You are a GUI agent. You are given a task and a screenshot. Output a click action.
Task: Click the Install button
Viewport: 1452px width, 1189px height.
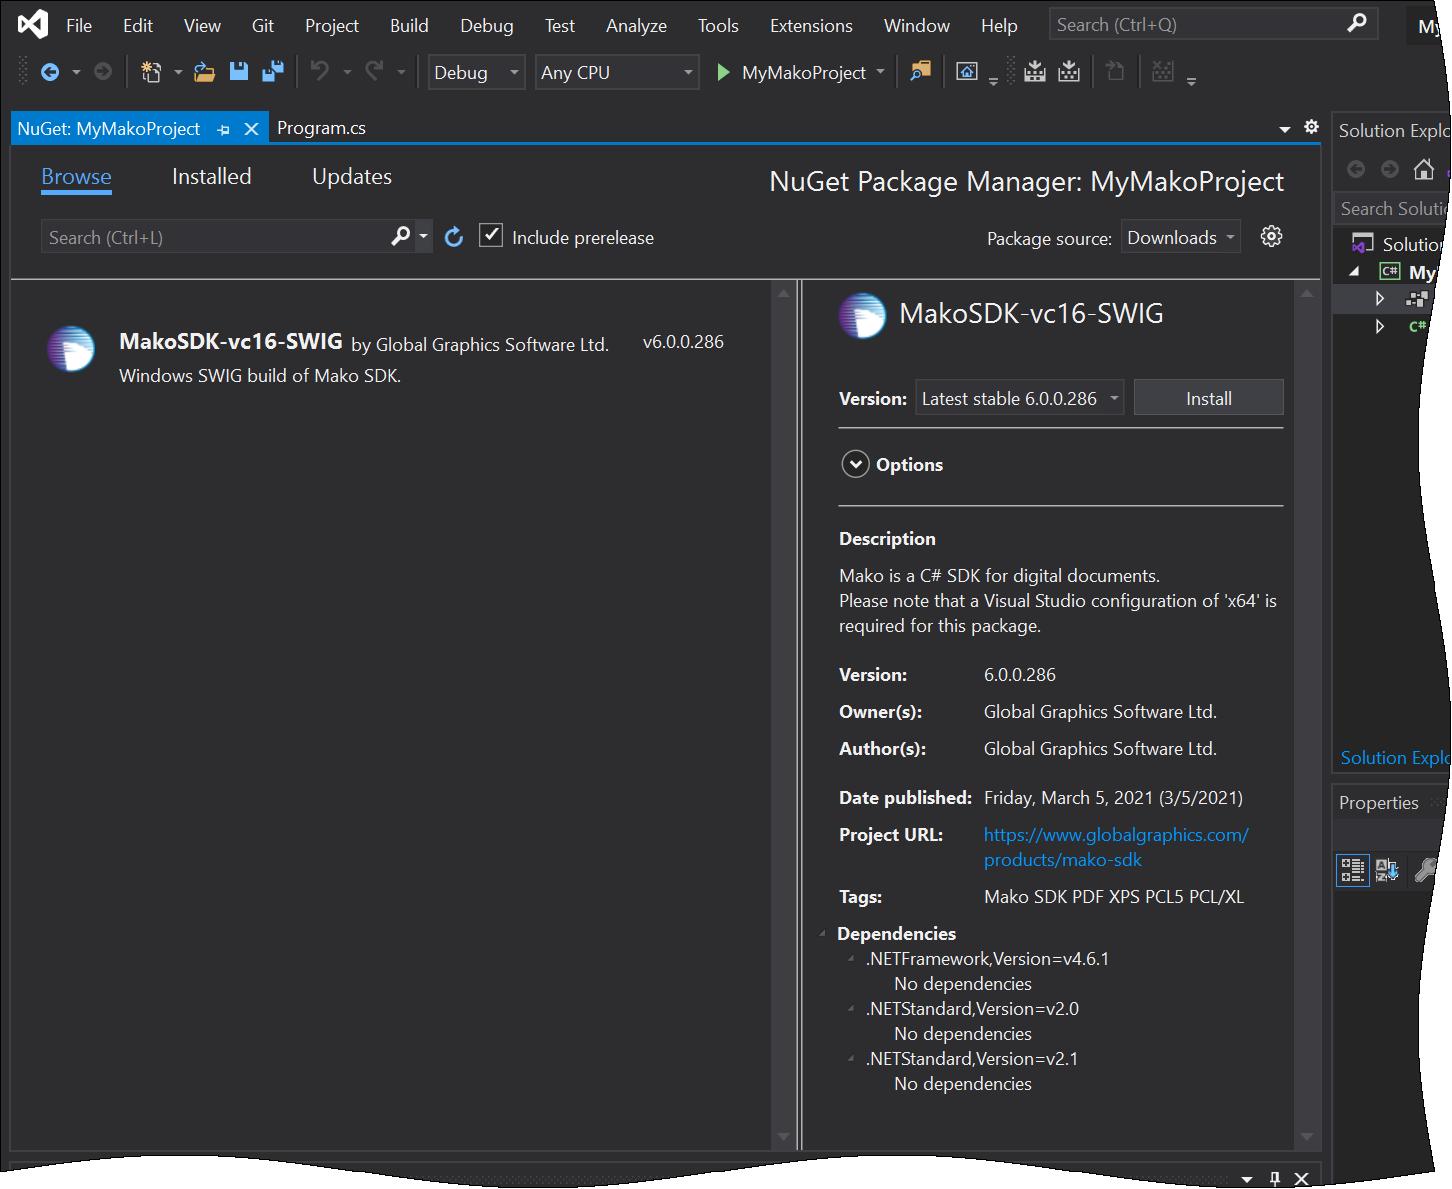tap(1208, 399)
